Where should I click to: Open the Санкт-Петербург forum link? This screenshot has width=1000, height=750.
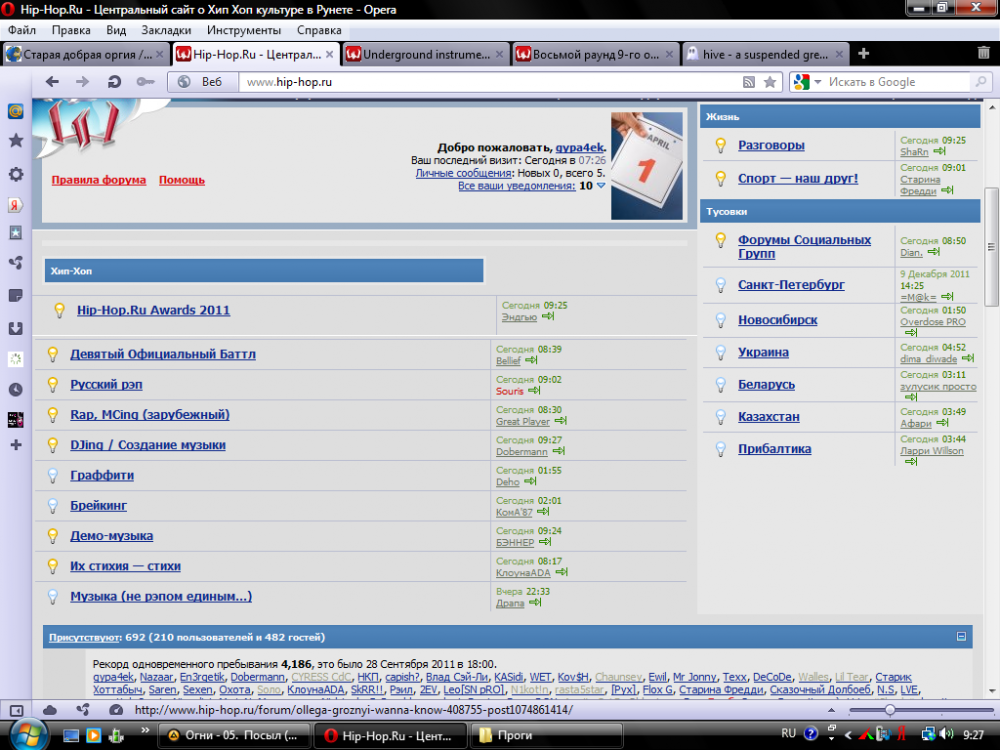coord(791,284)
